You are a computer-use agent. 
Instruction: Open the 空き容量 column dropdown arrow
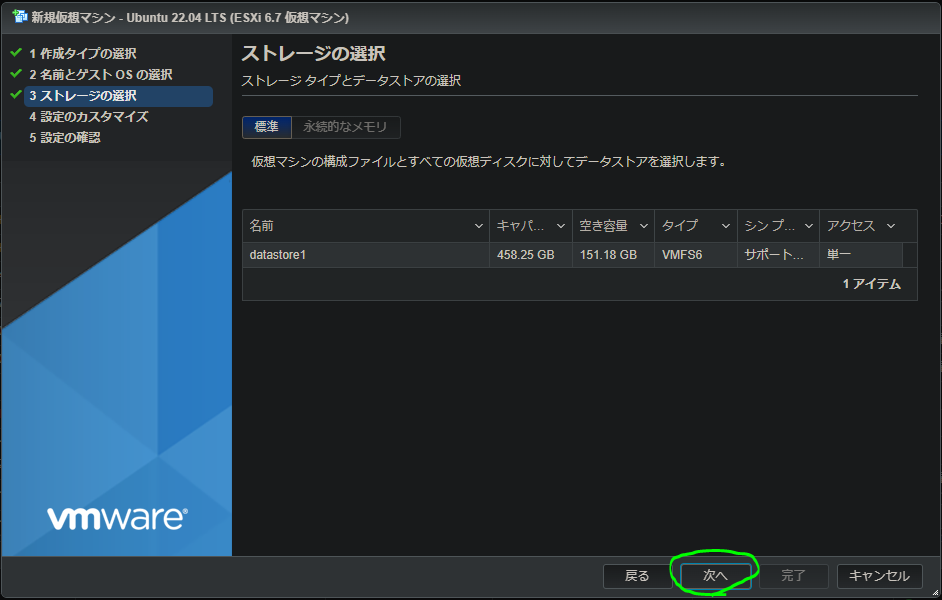point(643,226)
